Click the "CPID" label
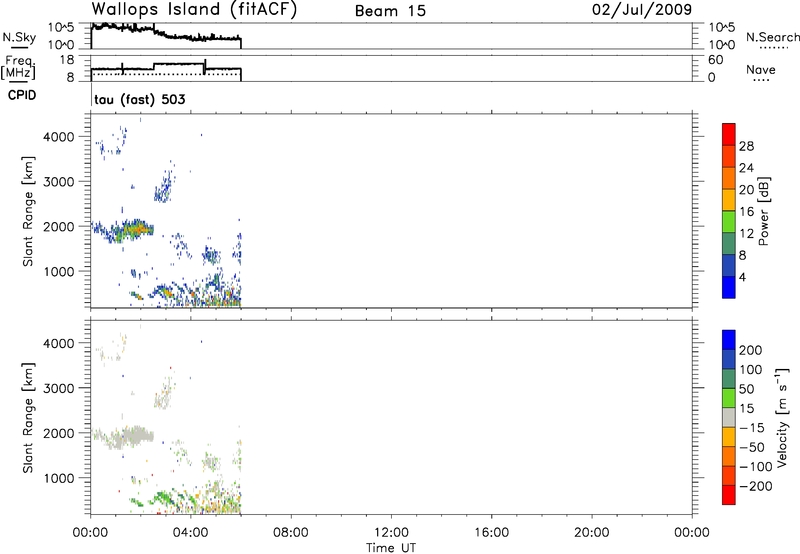 click(22, 95)
